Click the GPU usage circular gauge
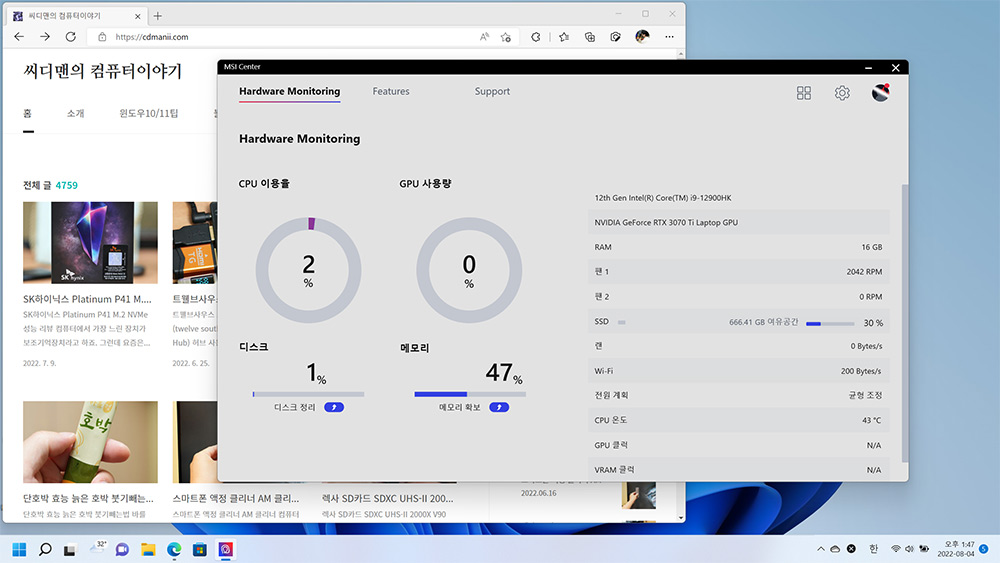The image size is (1000, 563). tap(469, 270)
